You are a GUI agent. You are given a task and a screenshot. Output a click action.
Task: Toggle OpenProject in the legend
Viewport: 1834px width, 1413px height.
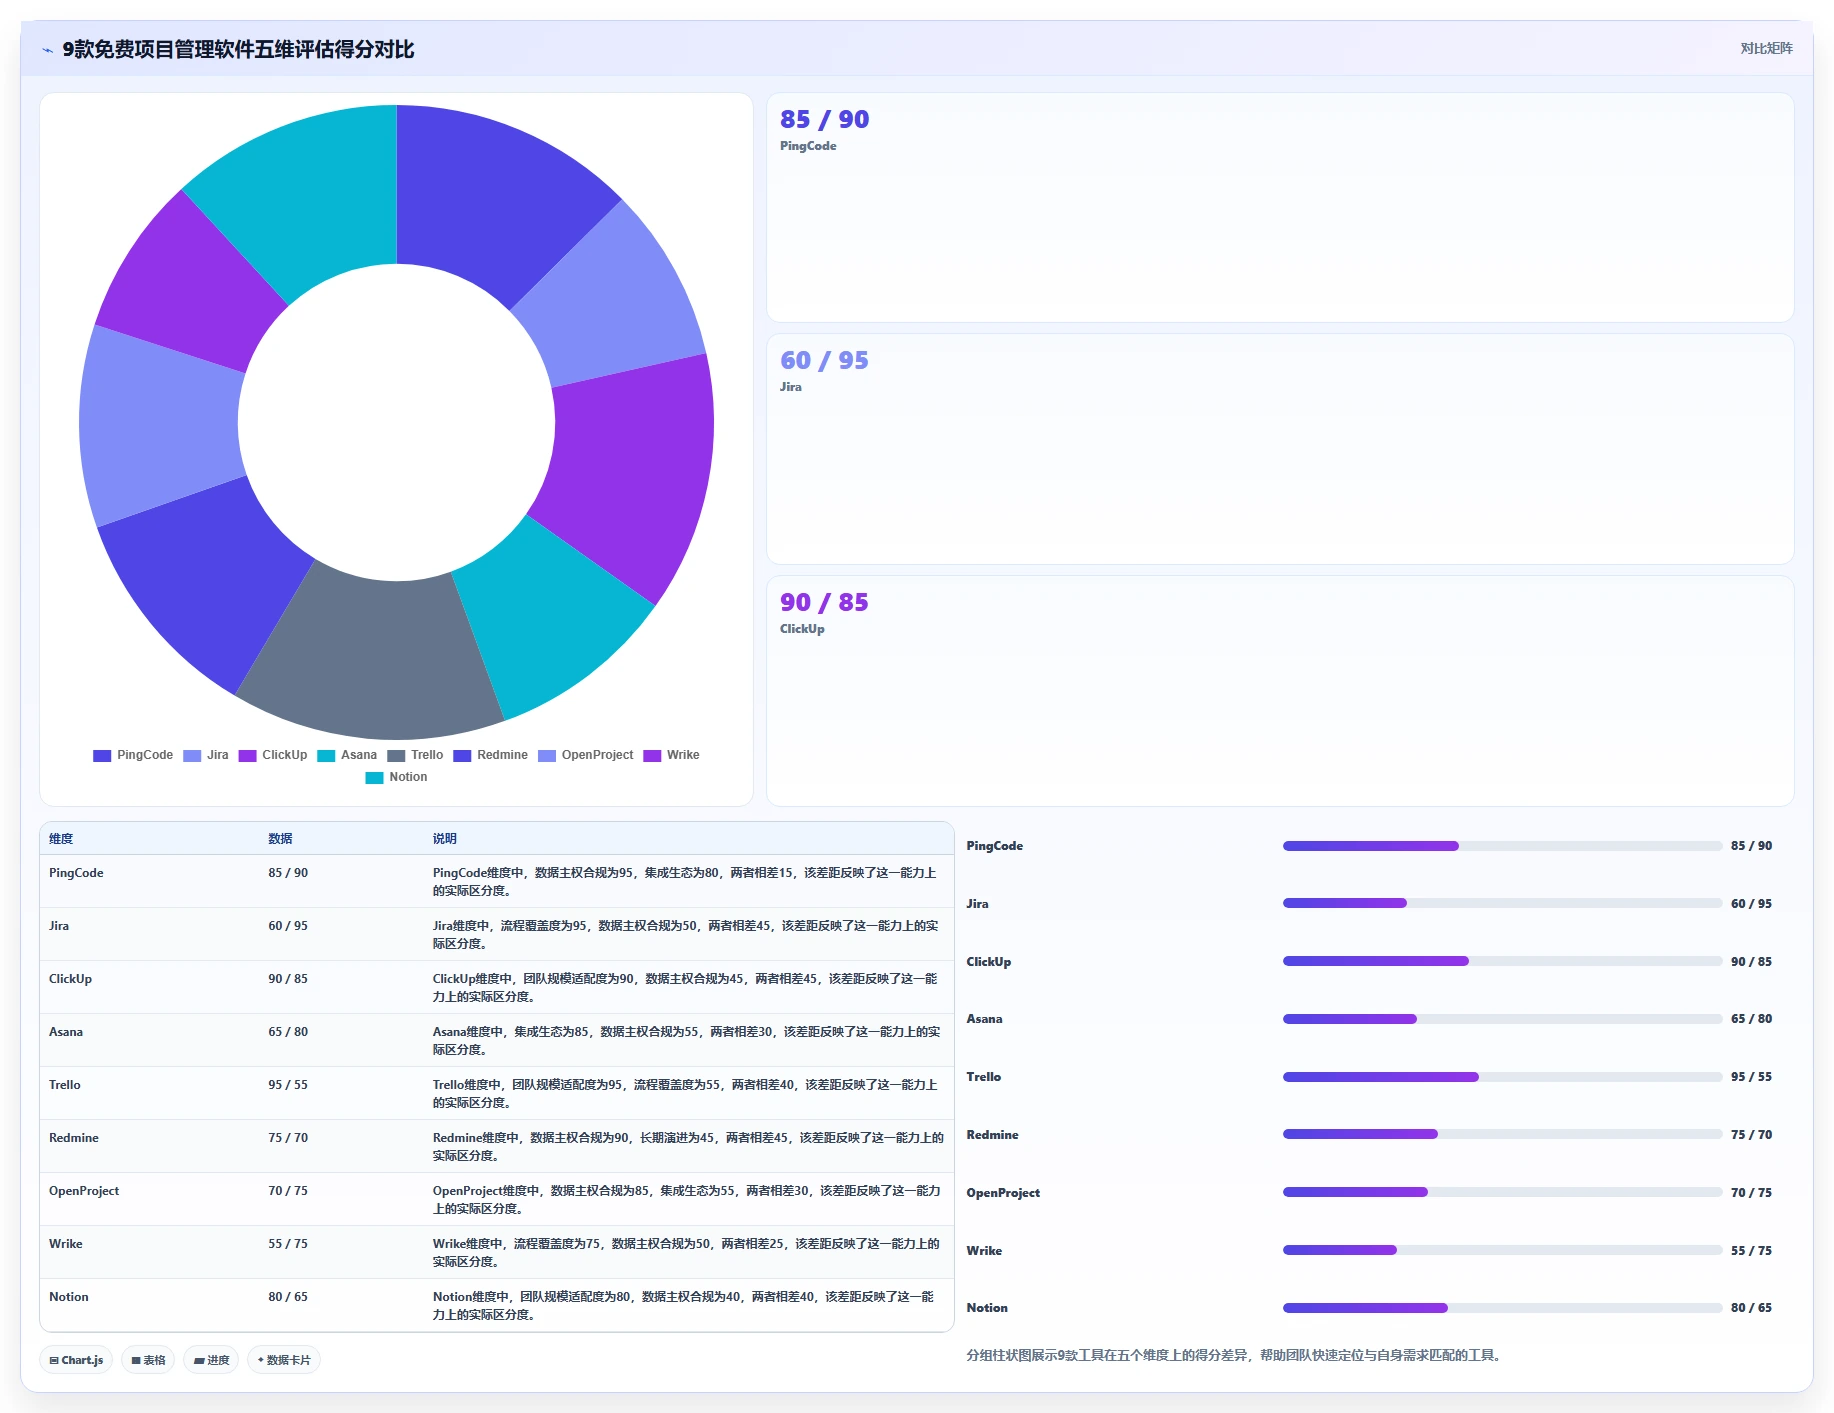point(585,755)
